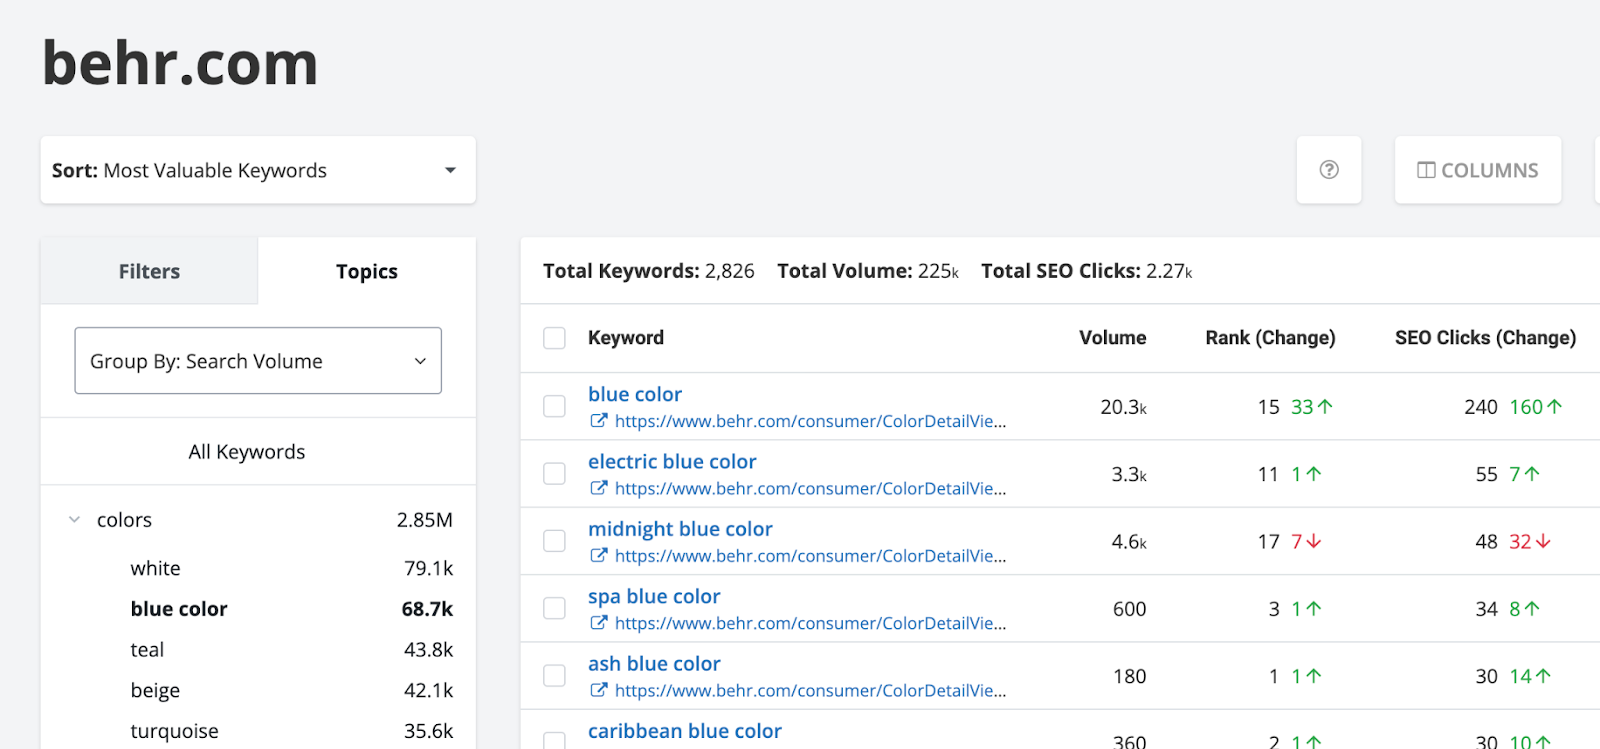Open the external link icon for electric blue color
The image size is (1600, 749).
pos(598,488)
